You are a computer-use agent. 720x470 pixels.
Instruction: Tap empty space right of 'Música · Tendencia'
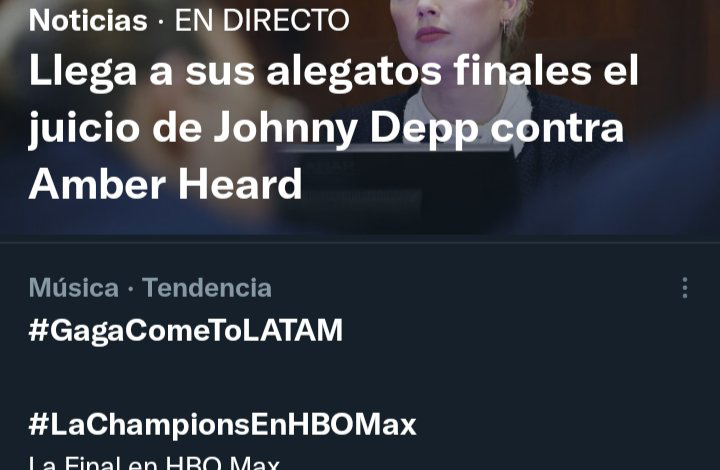coord(473,288)
